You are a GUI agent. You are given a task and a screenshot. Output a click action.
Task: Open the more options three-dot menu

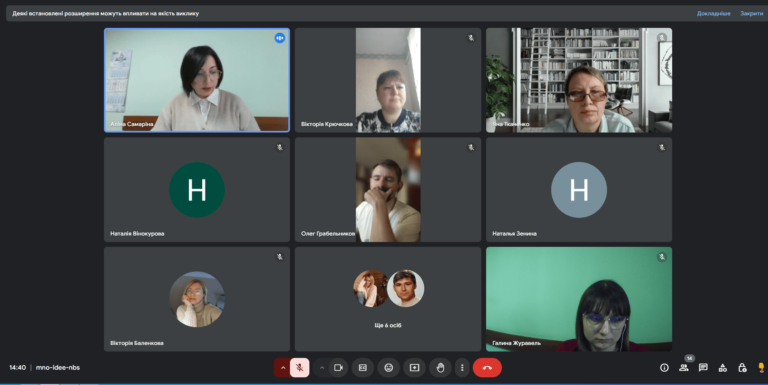(x=462, y=368)
